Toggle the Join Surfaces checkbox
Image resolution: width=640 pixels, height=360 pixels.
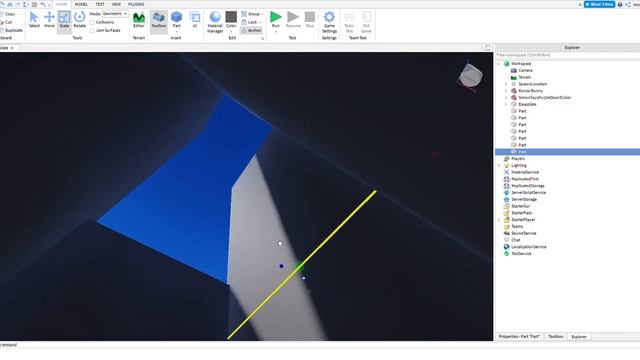pos(92,31)
